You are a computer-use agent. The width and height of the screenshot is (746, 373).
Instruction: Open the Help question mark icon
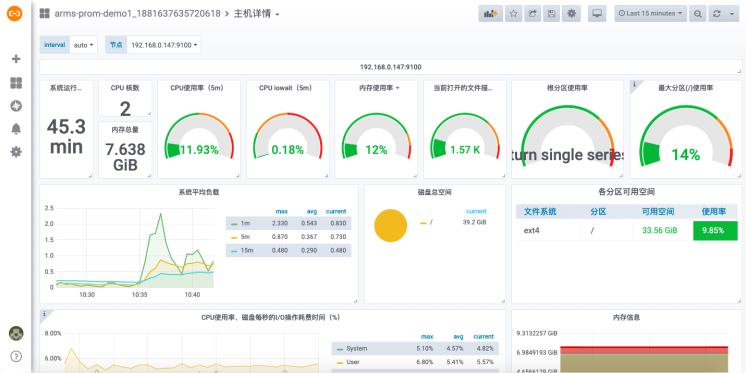tap(16, 356)
